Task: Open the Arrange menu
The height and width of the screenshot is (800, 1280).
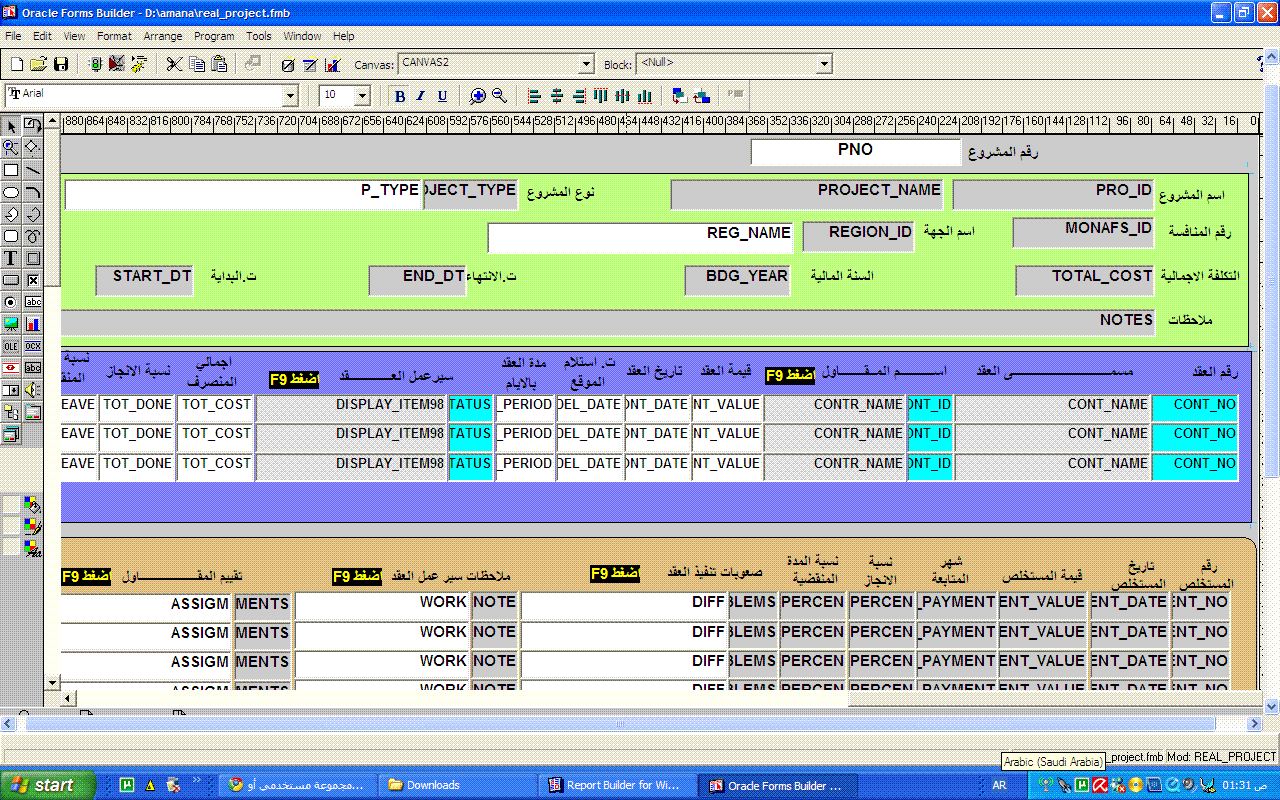Action: (x=163, y=36)
